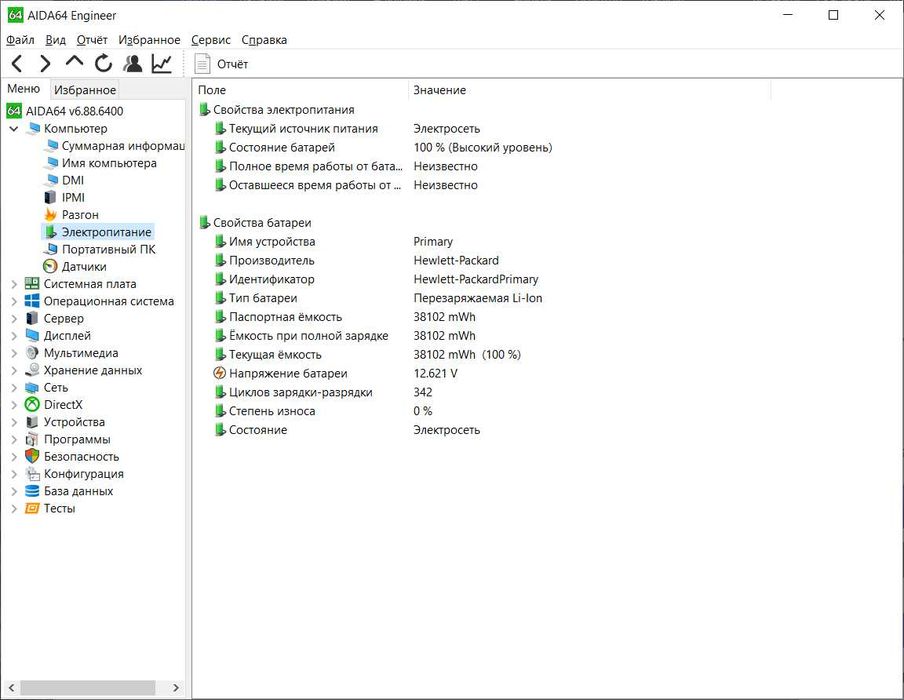Click the DirectX Xbox logo icon
This screenshot has width=904, height=700.
(32, 405)
